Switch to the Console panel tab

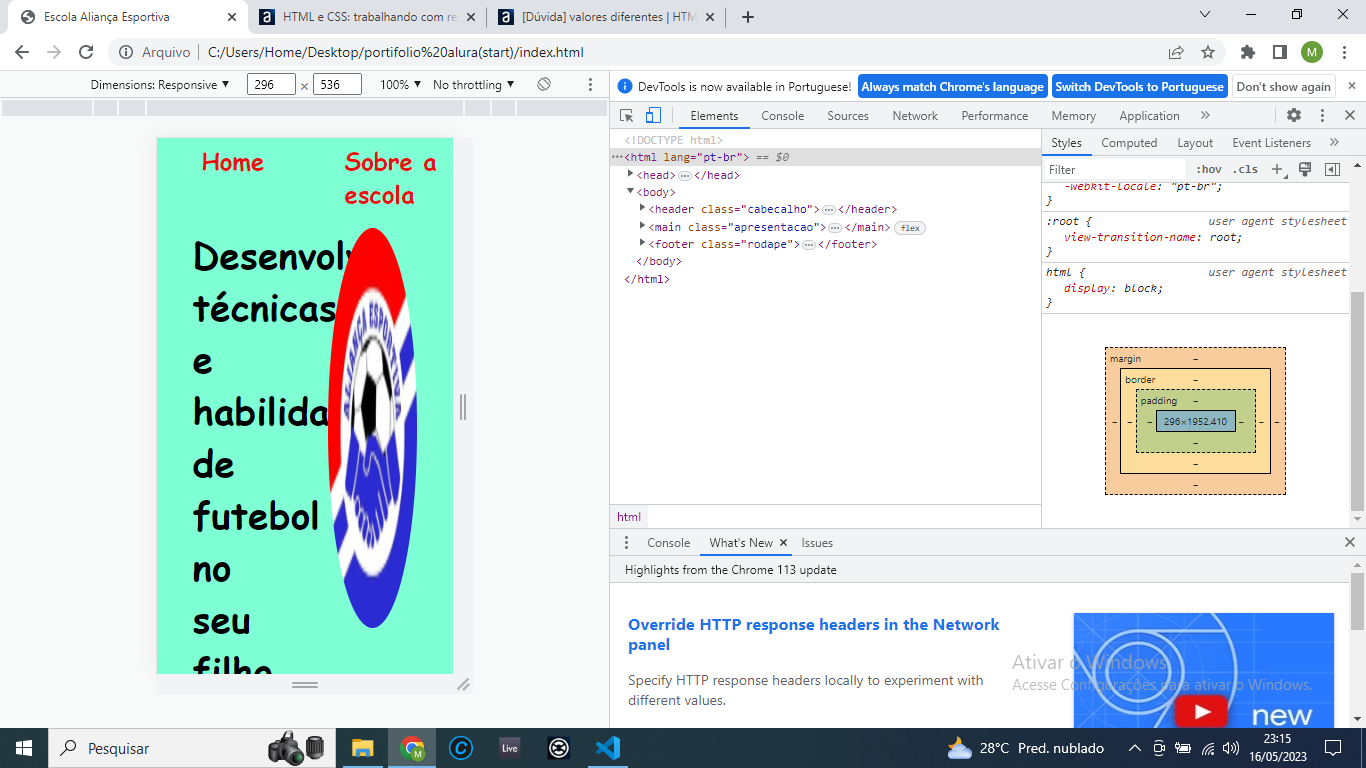click(x=782, y=116)
